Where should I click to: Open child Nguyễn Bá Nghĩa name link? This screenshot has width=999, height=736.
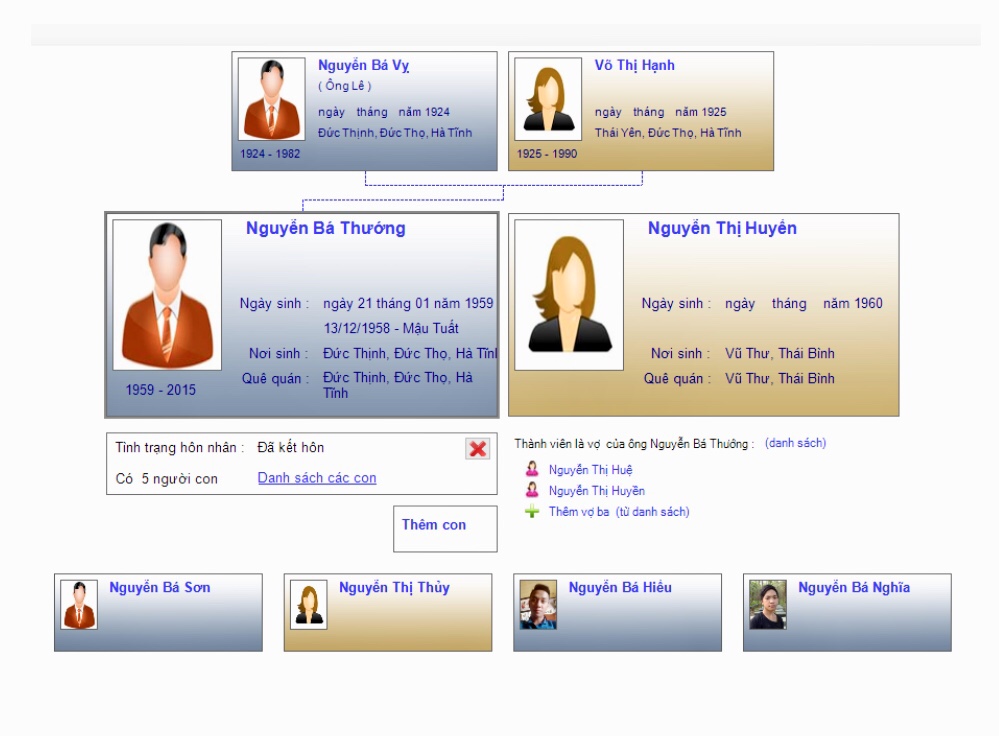tap(854, 588)
